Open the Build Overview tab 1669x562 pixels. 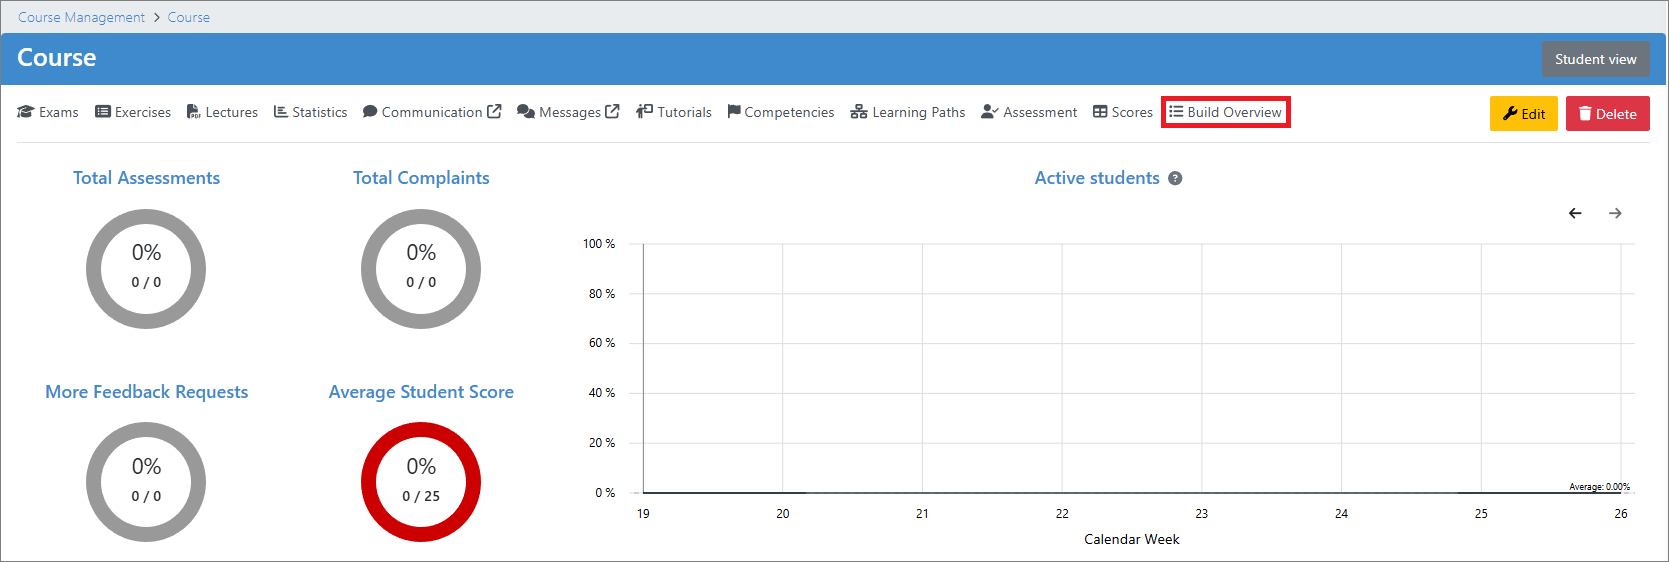pos(1225,112)
